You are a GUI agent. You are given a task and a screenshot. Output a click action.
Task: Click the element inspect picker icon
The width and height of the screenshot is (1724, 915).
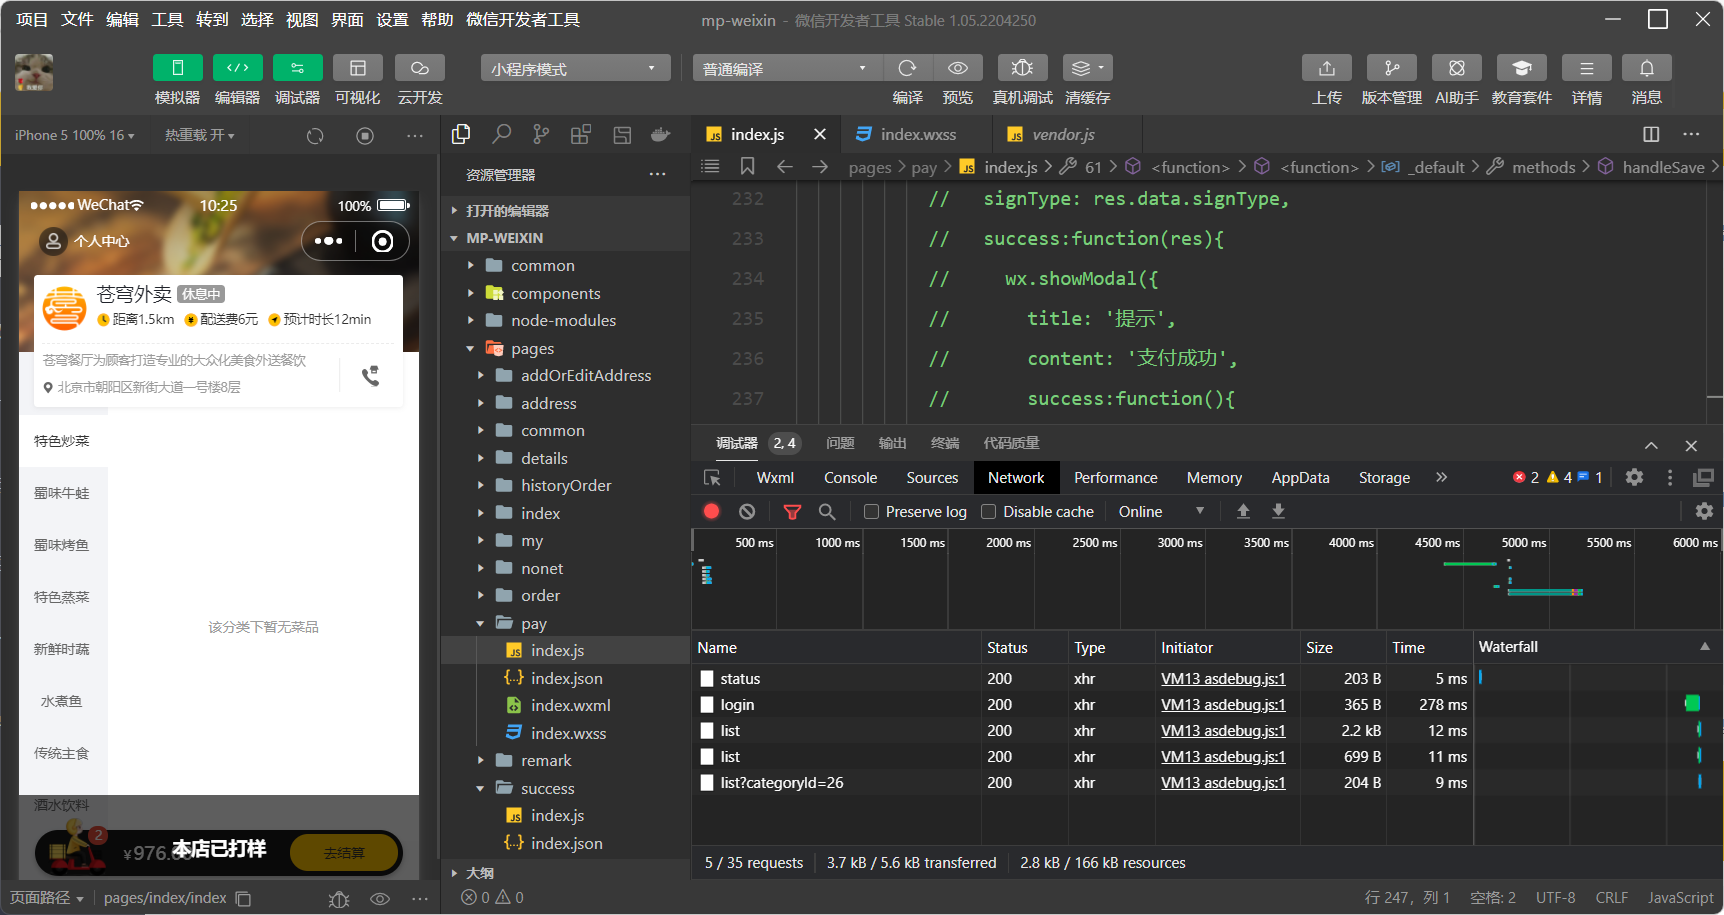(712, 477)
